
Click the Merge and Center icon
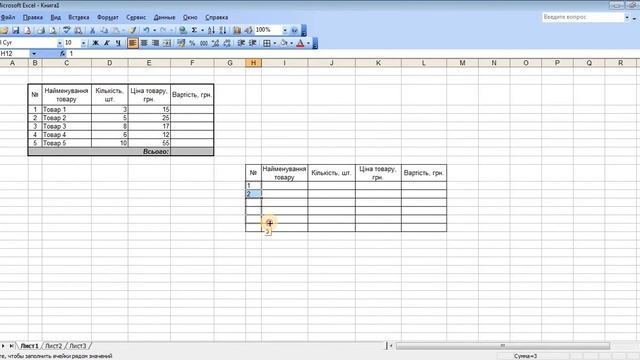pos(167,43)
